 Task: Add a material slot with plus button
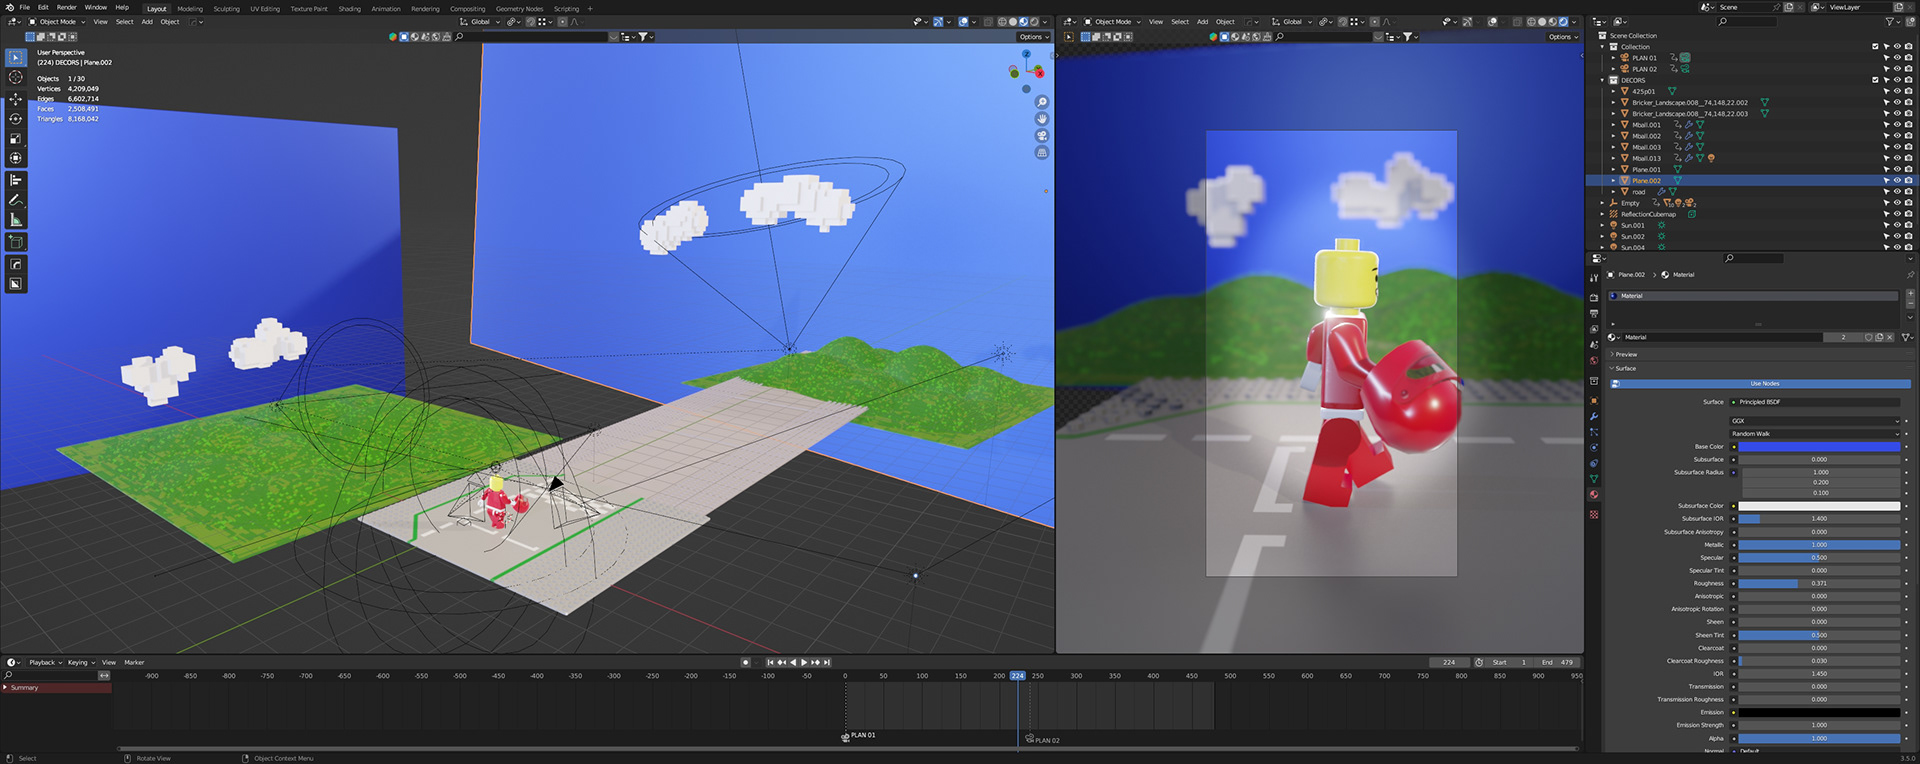pos(1910,294)
